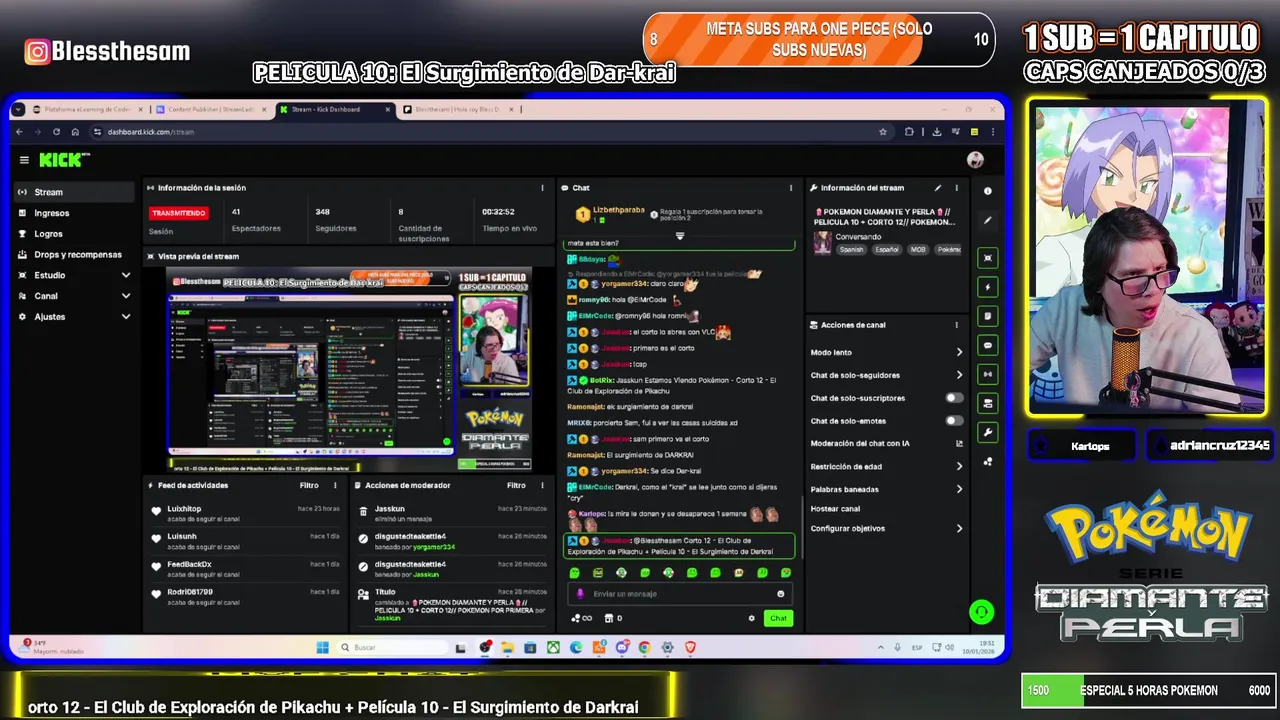
Task: Click the broadcast signal icon in right sidebar
Action: pos(988,374)
